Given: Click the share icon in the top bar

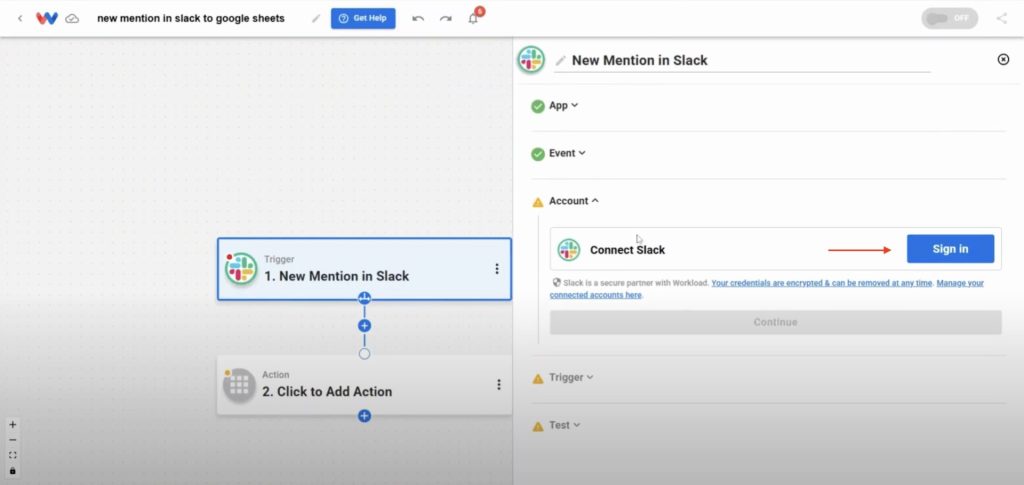Looking at the screenshot, I should click(x=1002, y=18).
